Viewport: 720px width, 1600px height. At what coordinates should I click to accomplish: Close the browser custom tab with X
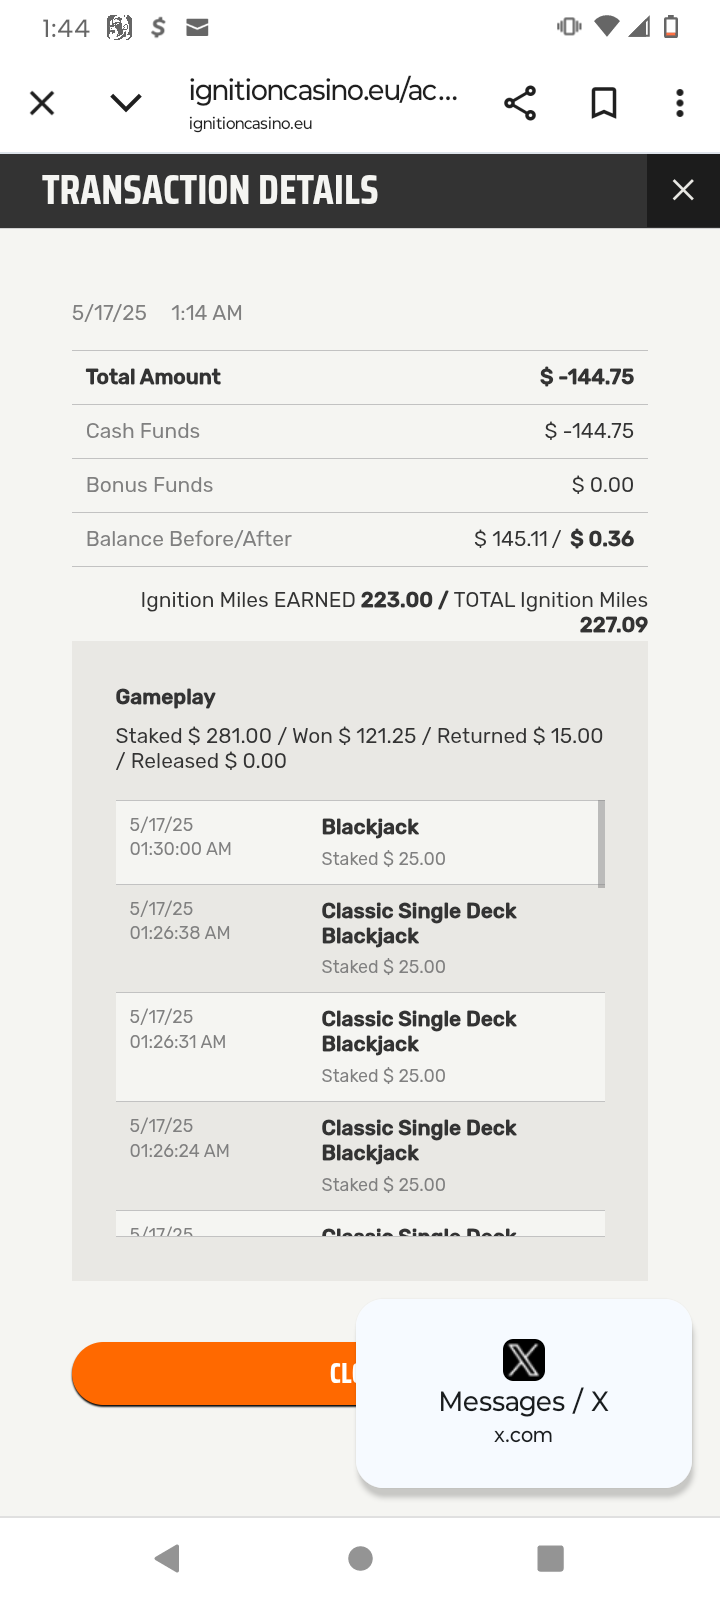pos(42,103)
